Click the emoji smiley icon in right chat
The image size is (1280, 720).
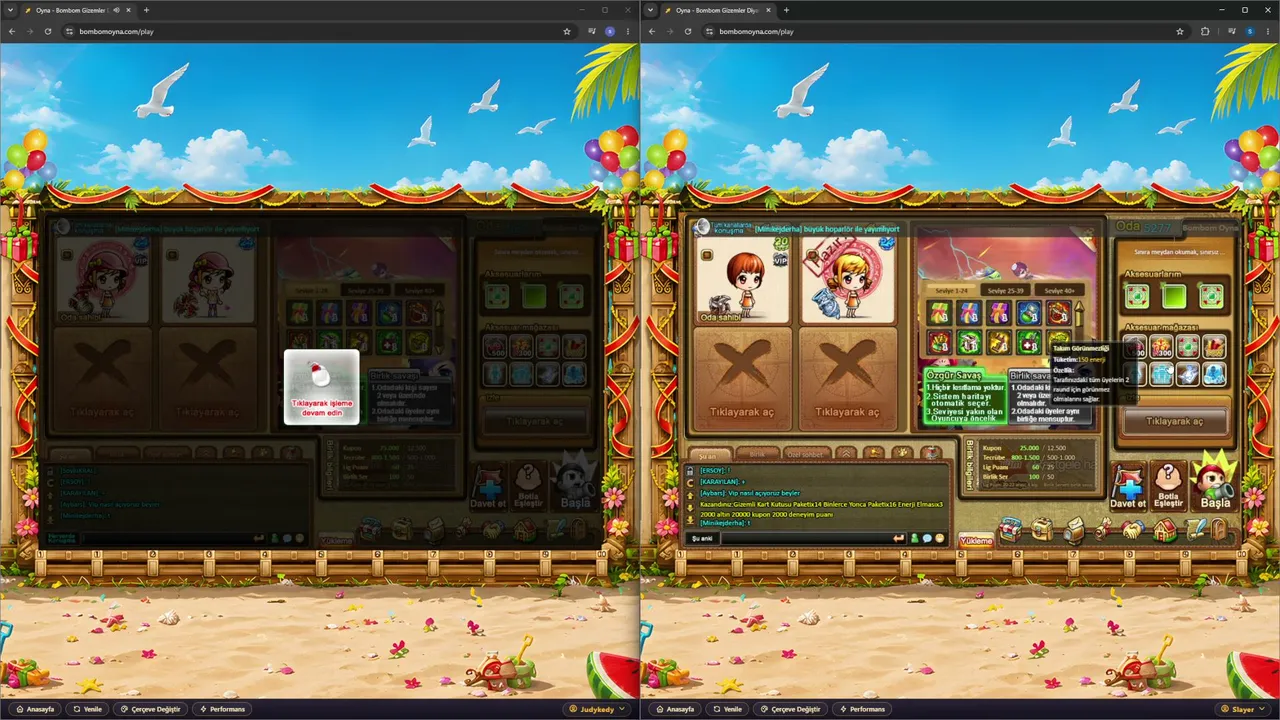[939, 539]
